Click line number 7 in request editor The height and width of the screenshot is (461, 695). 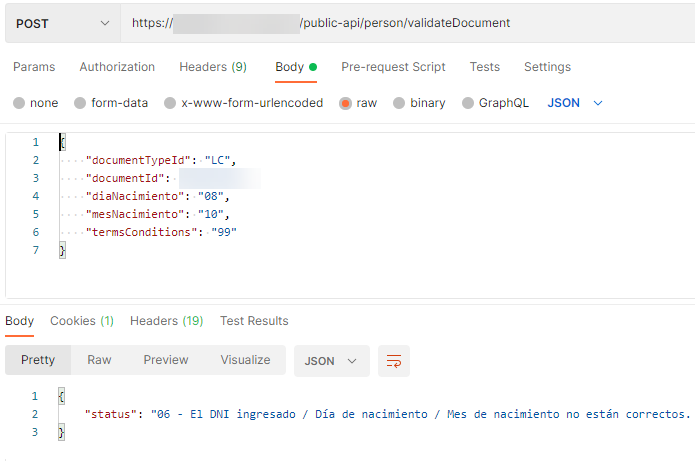[36, 250]
